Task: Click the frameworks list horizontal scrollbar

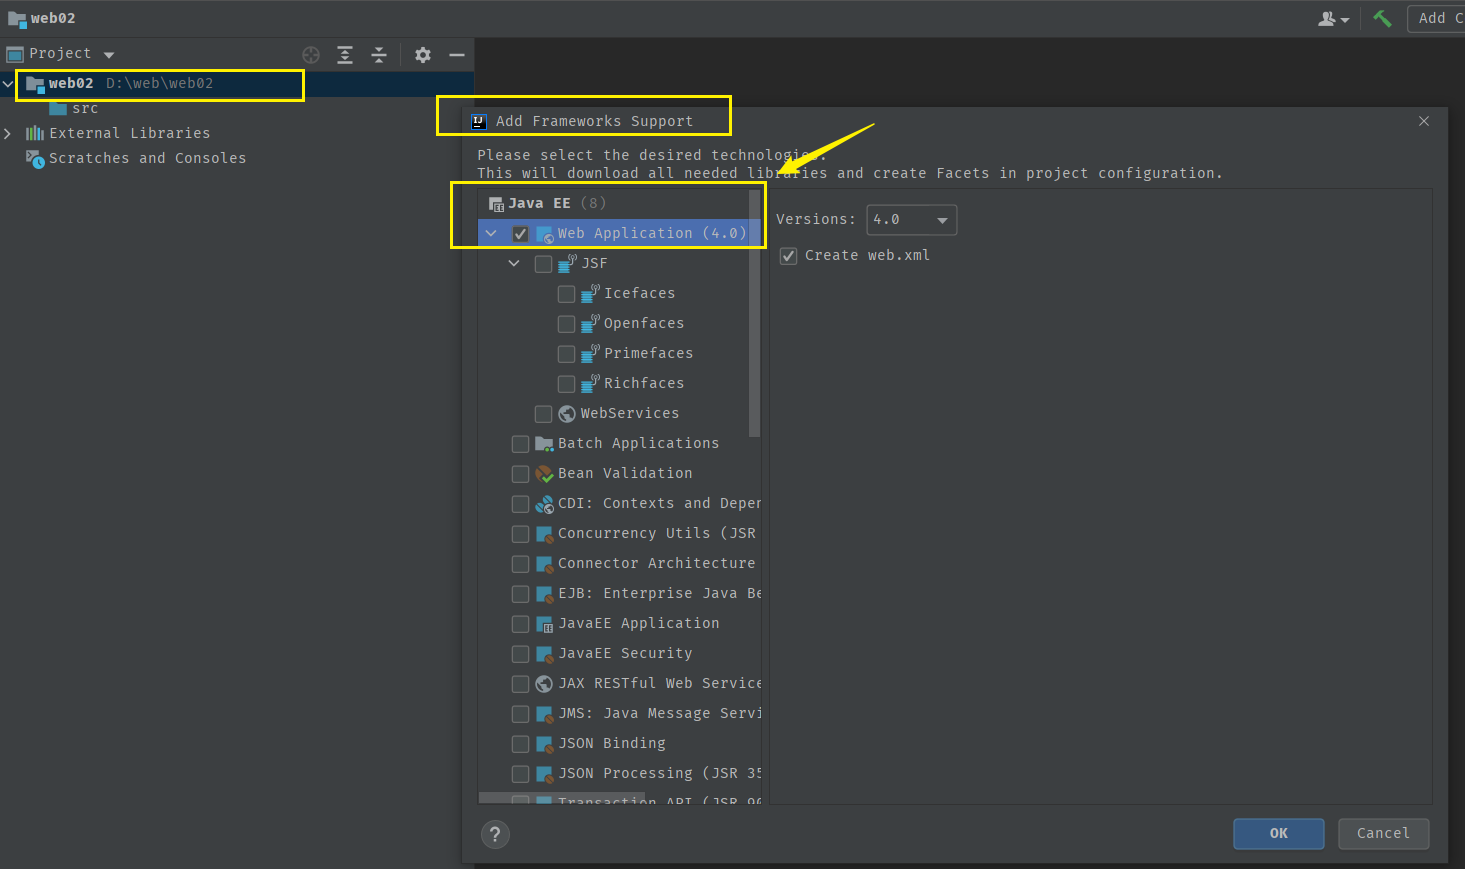Action: coord(562,798)
